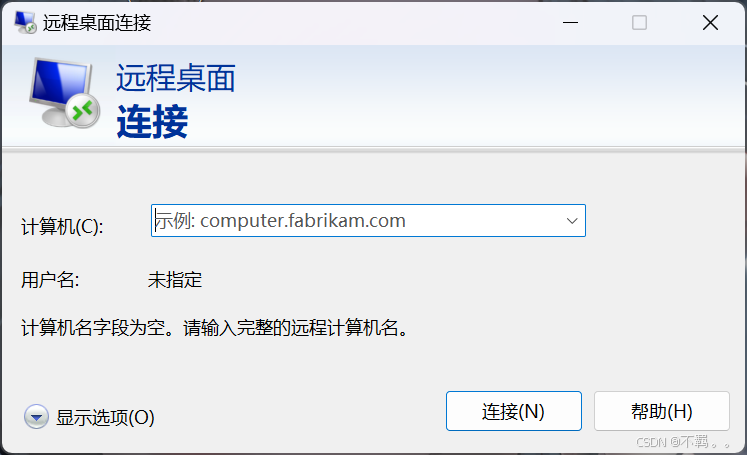747x455 pixels.
Task: Click the 显示选项(O) label
Action: coord(105,417)
